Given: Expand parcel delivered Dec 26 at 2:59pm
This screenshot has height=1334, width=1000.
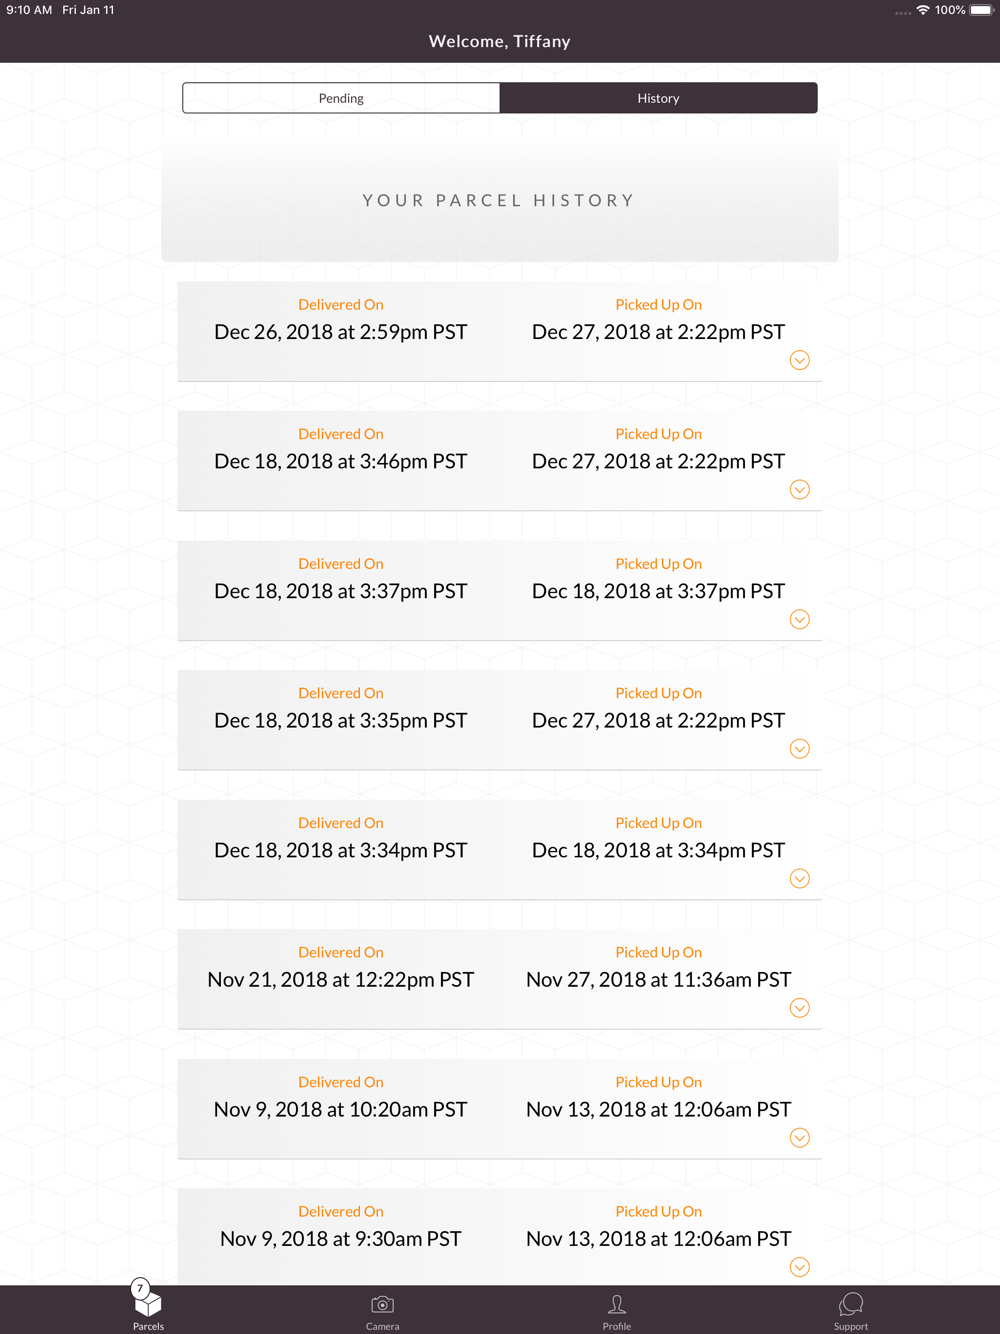Looking at the screenshot, I should tap(800, 360).
